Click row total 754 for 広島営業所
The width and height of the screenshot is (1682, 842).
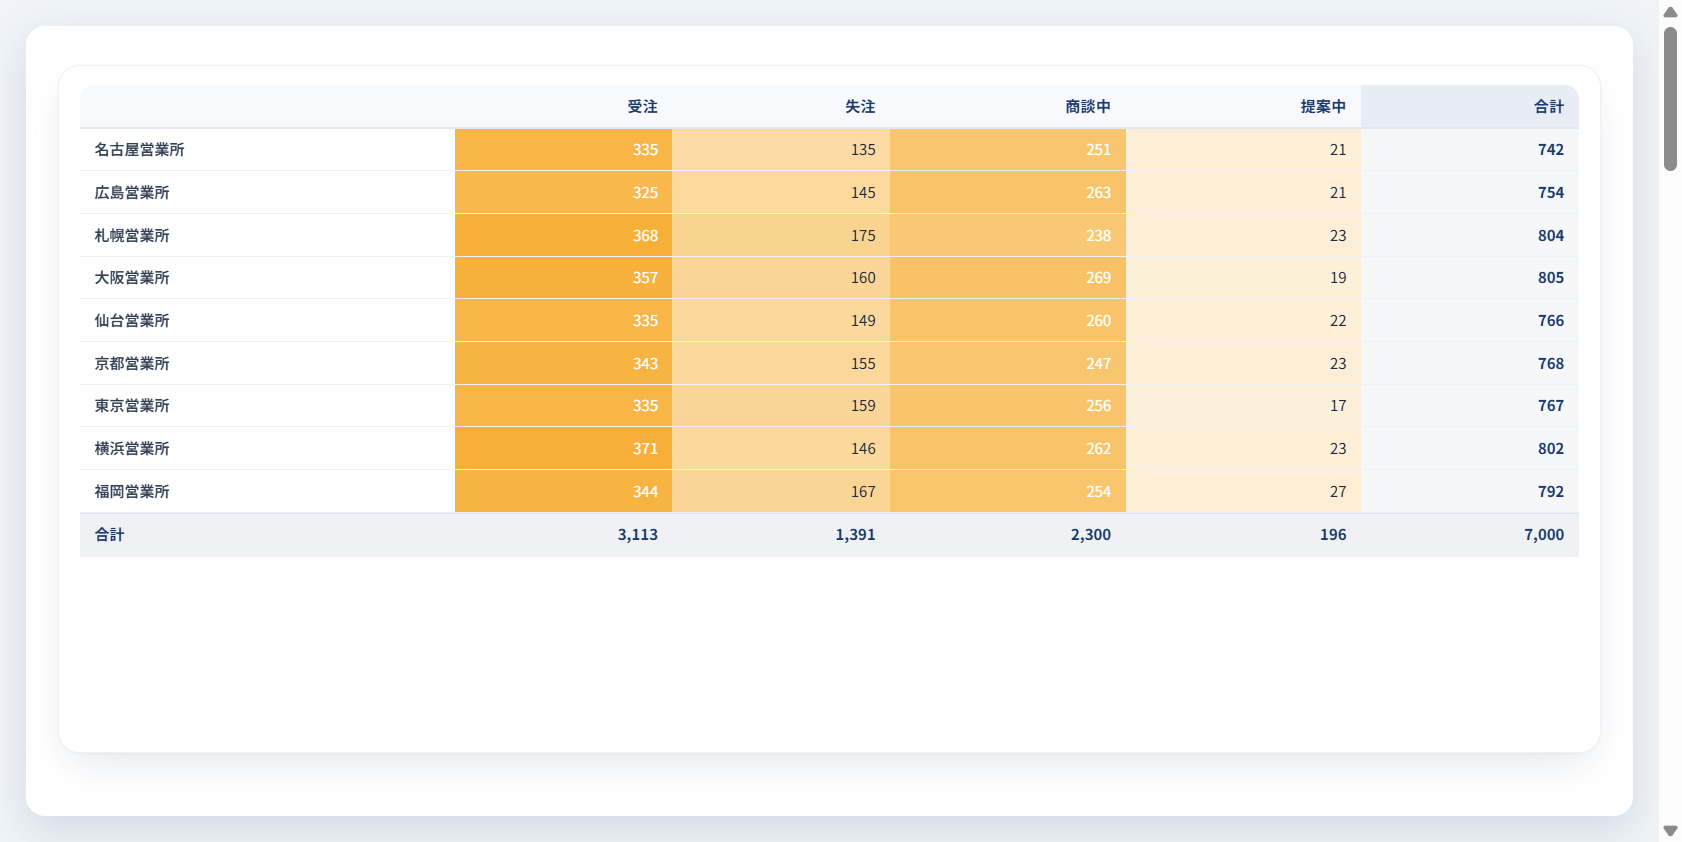click(x=1470, y=193)
